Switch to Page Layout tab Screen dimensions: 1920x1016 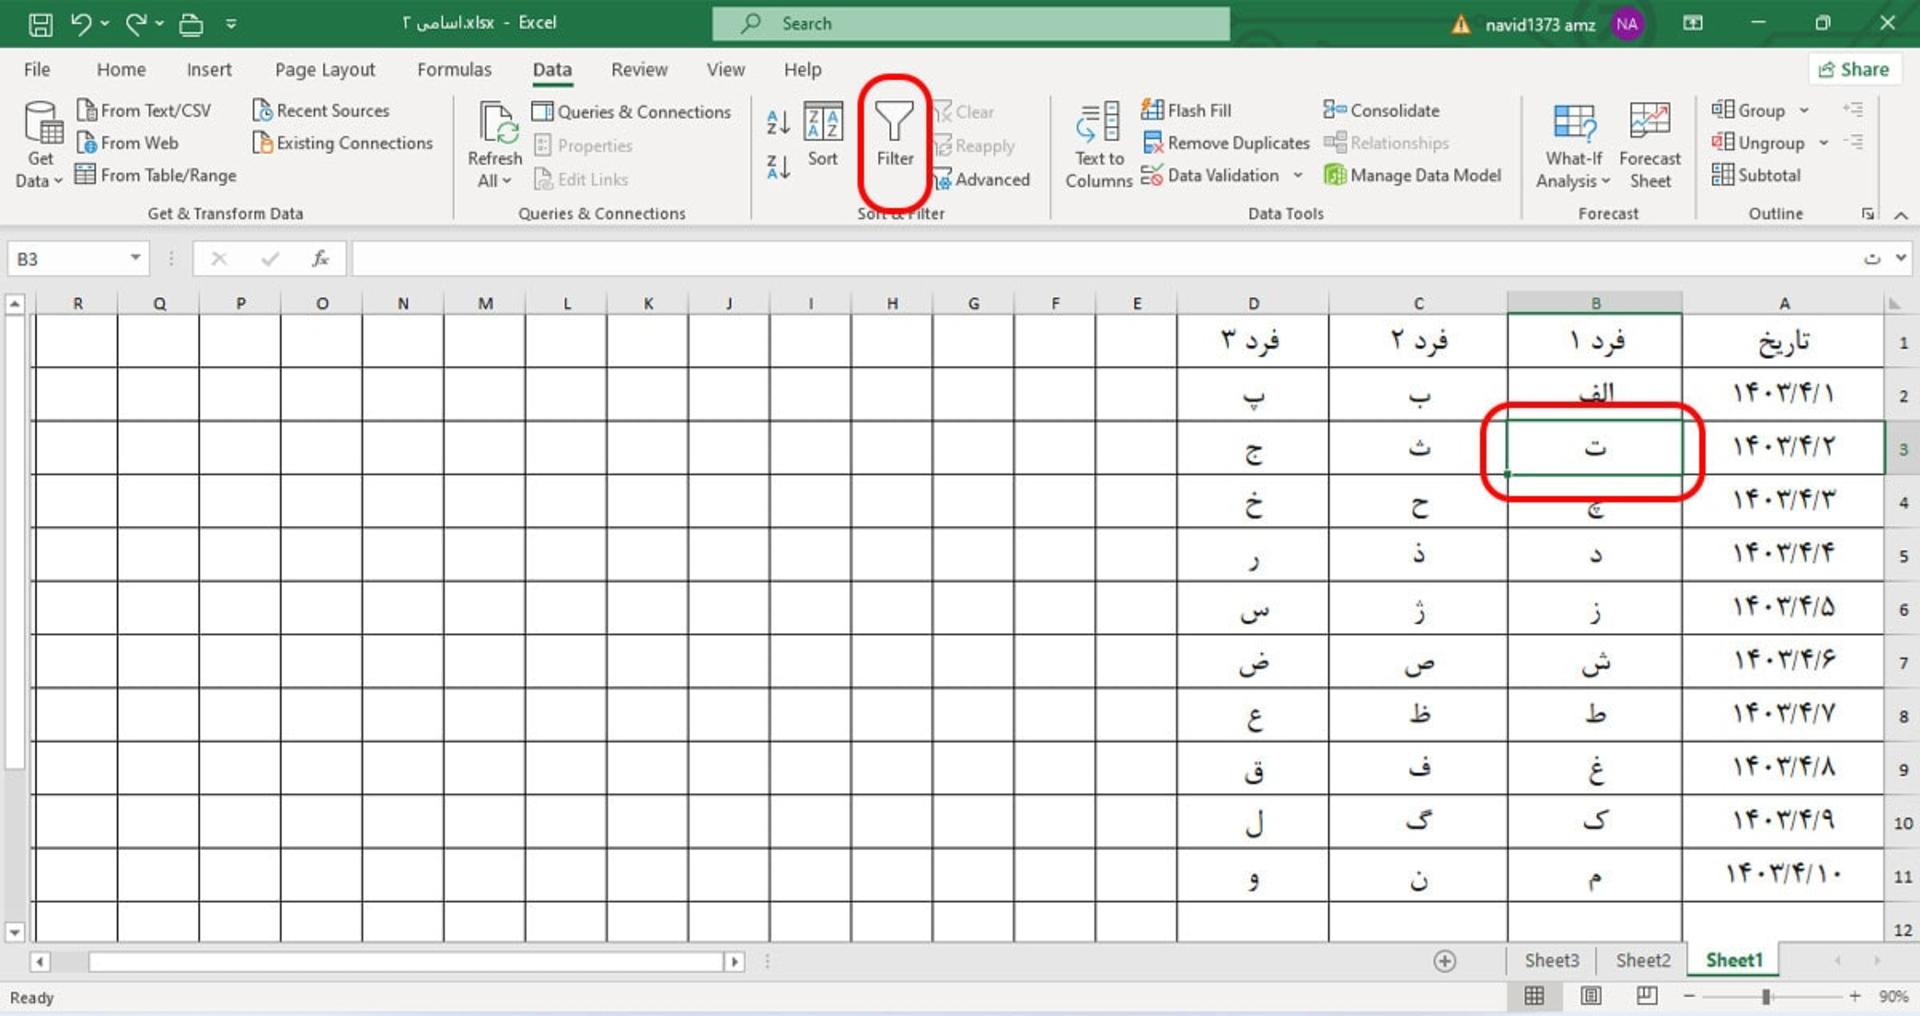pos(325,70)
